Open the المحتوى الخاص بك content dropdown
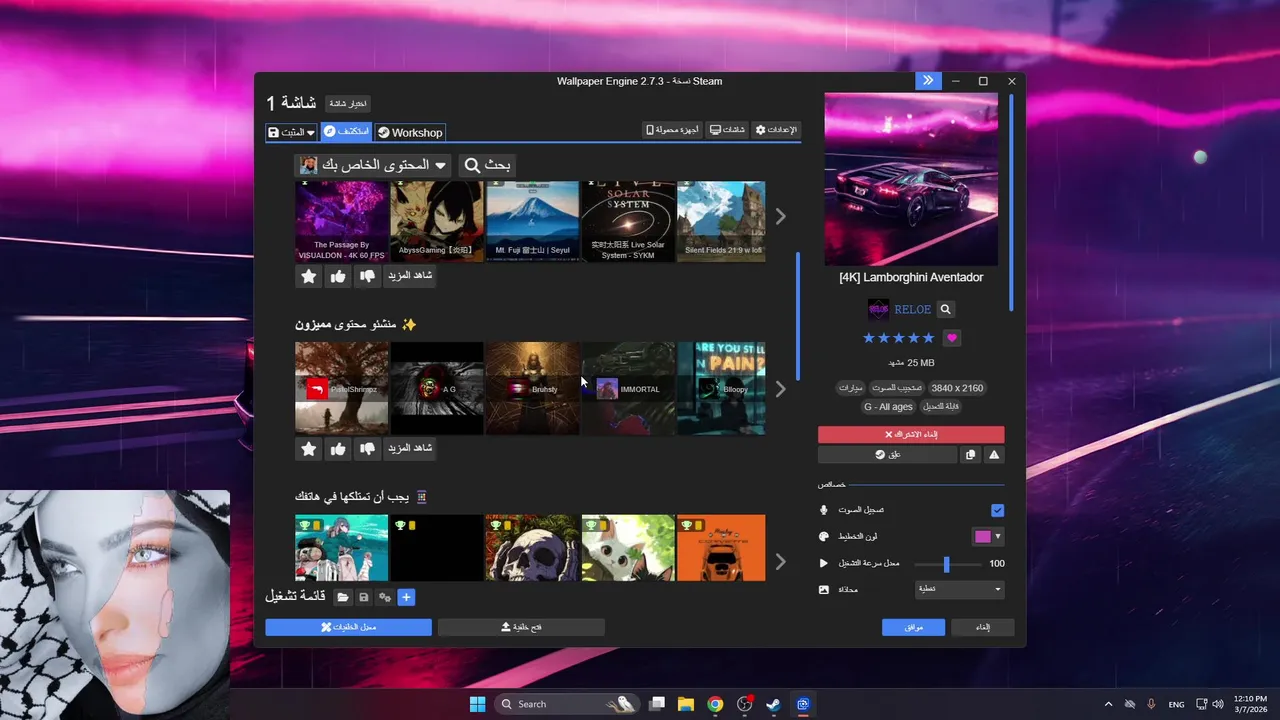This screenshot has width=1280, height=720. [x=374, y=165]
